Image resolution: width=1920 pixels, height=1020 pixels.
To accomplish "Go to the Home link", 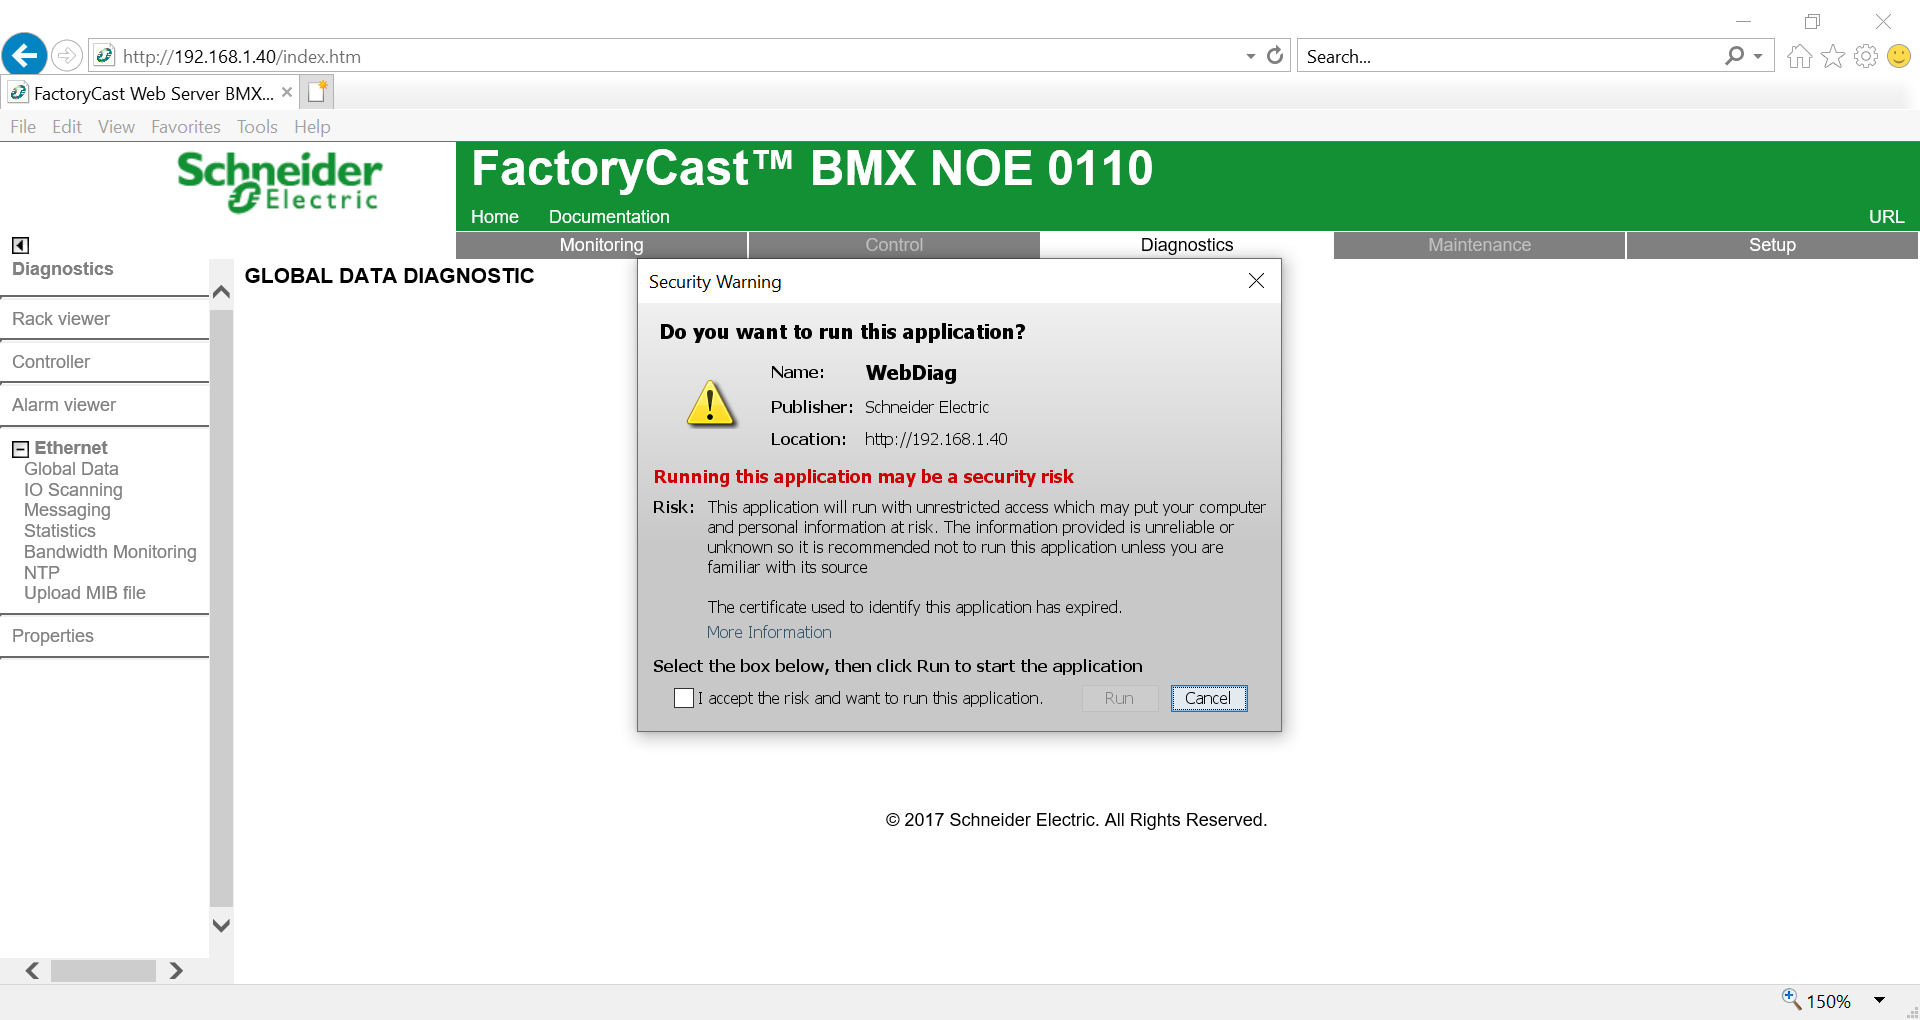I will (x=495, y=217).
